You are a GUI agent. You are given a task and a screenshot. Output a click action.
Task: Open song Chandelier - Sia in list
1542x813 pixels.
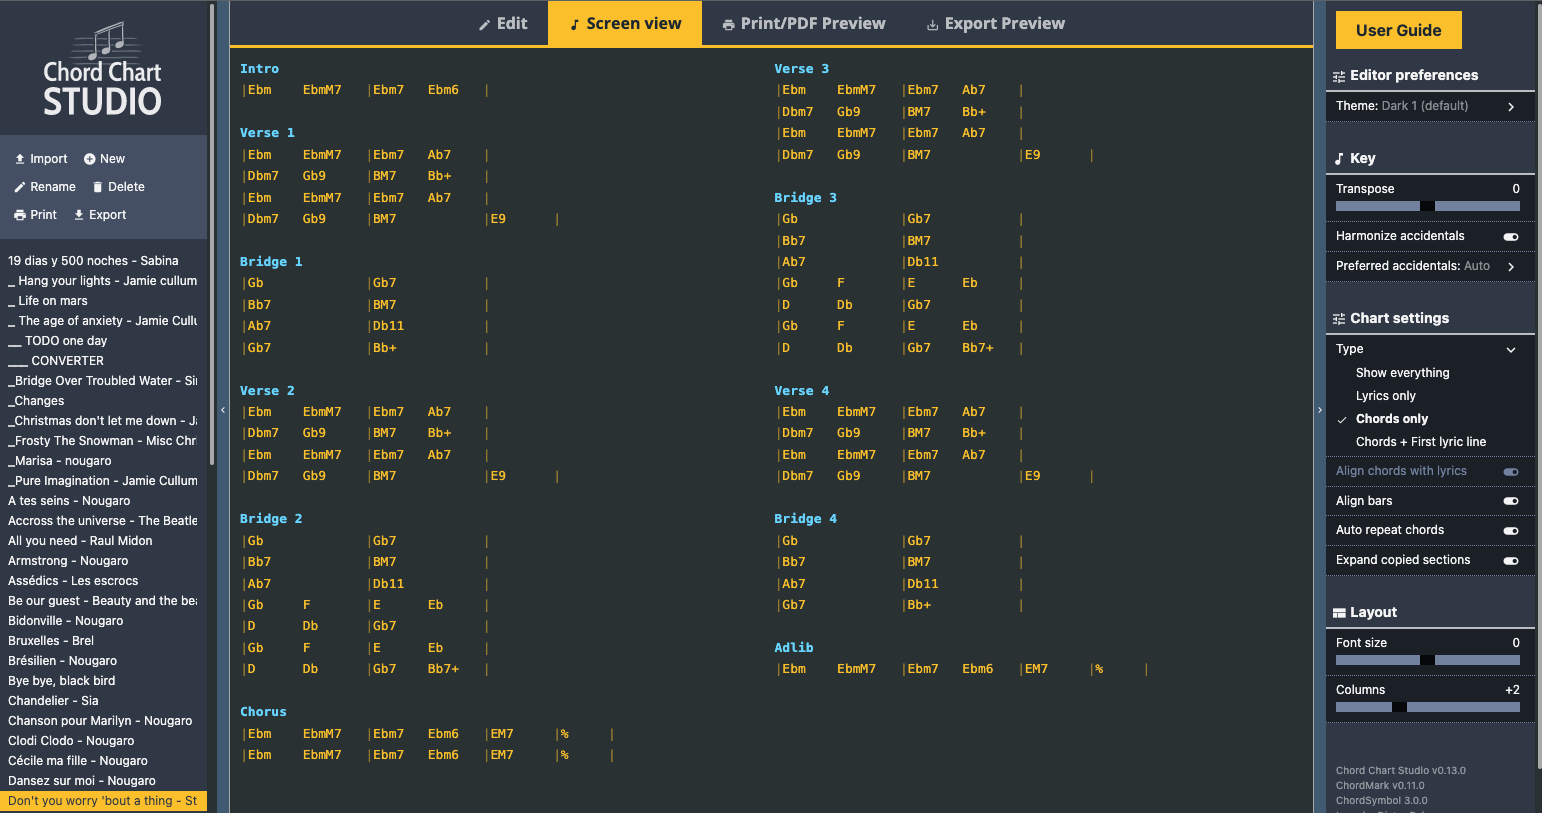(x=53, y=701)
